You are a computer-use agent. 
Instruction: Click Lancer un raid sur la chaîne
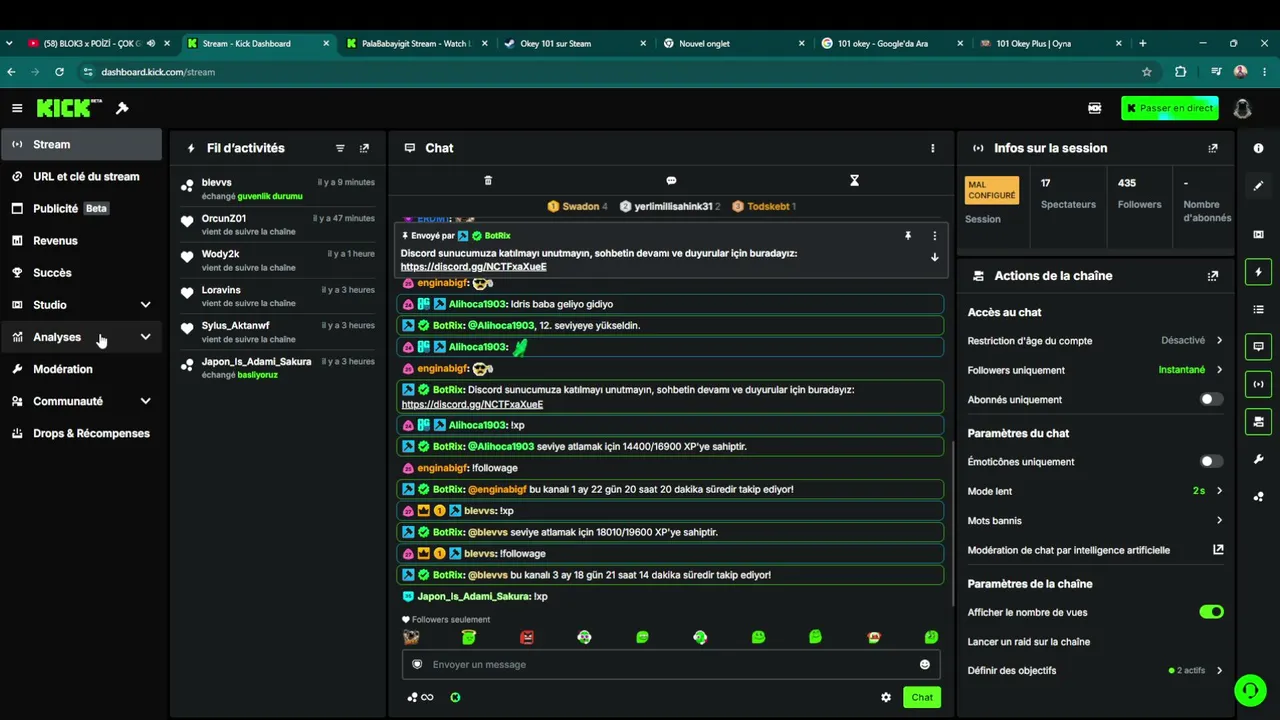(1029, 642)
